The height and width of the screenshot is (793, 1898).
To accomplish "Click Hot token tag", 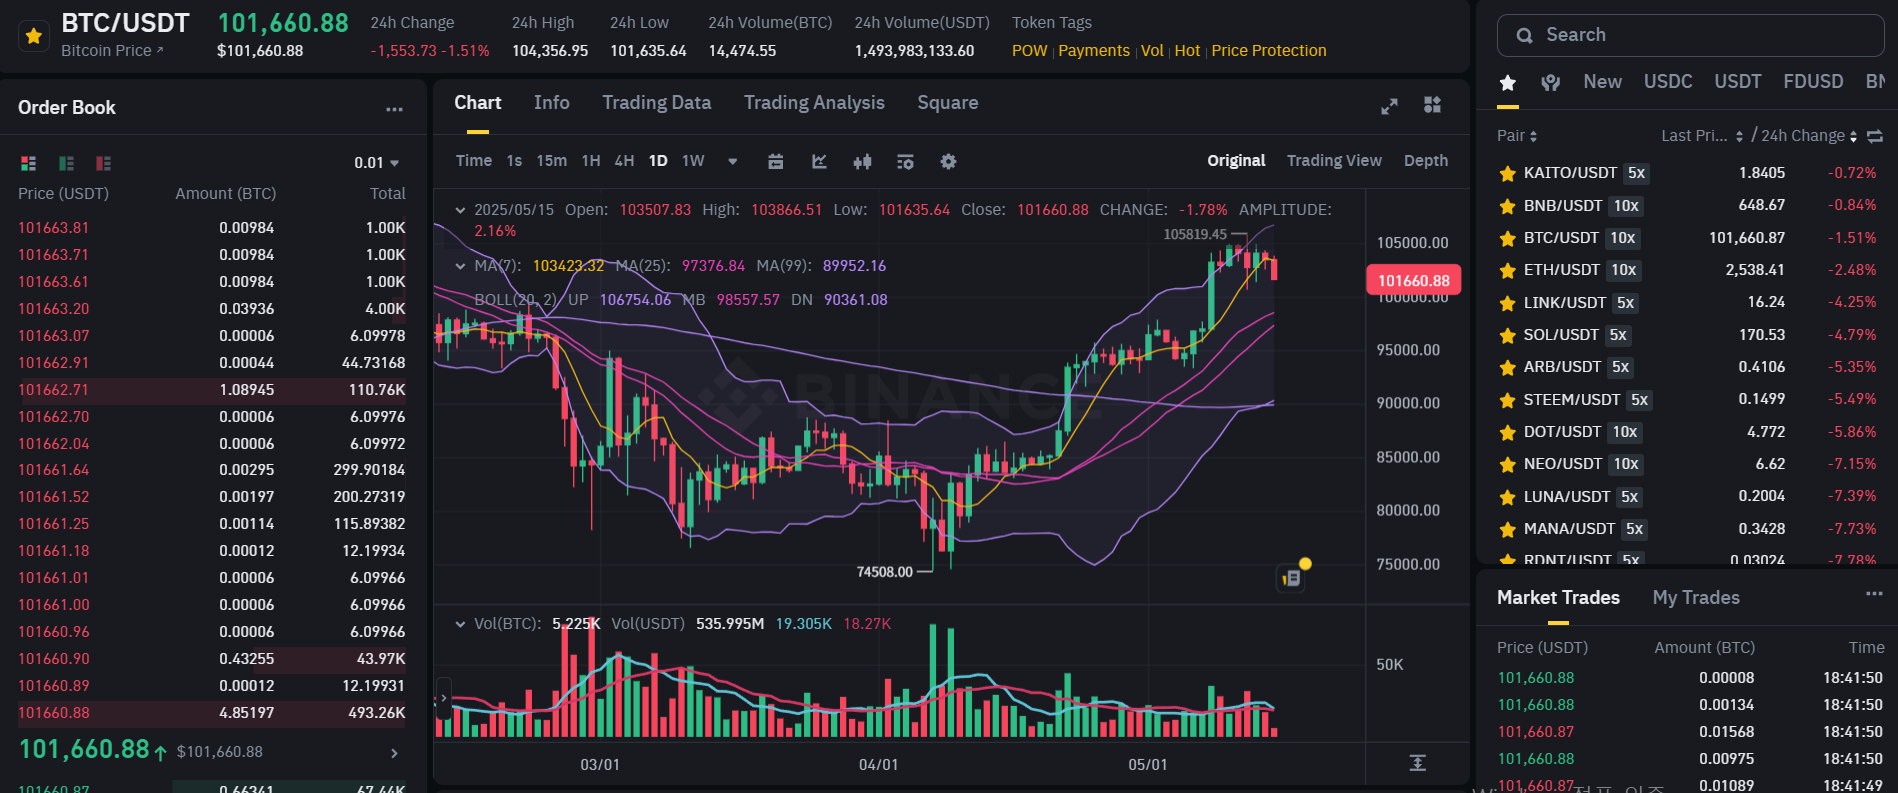I will point(1187,51).
